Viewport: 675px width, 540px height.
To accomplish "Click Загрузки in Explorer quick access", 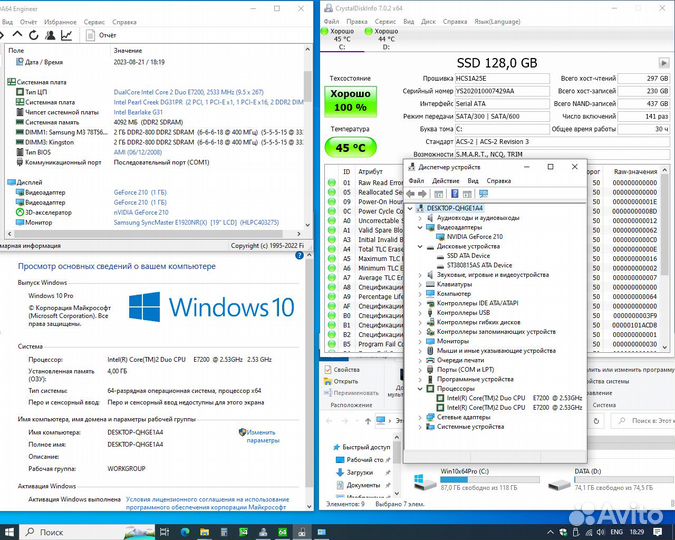I will 359,472.
